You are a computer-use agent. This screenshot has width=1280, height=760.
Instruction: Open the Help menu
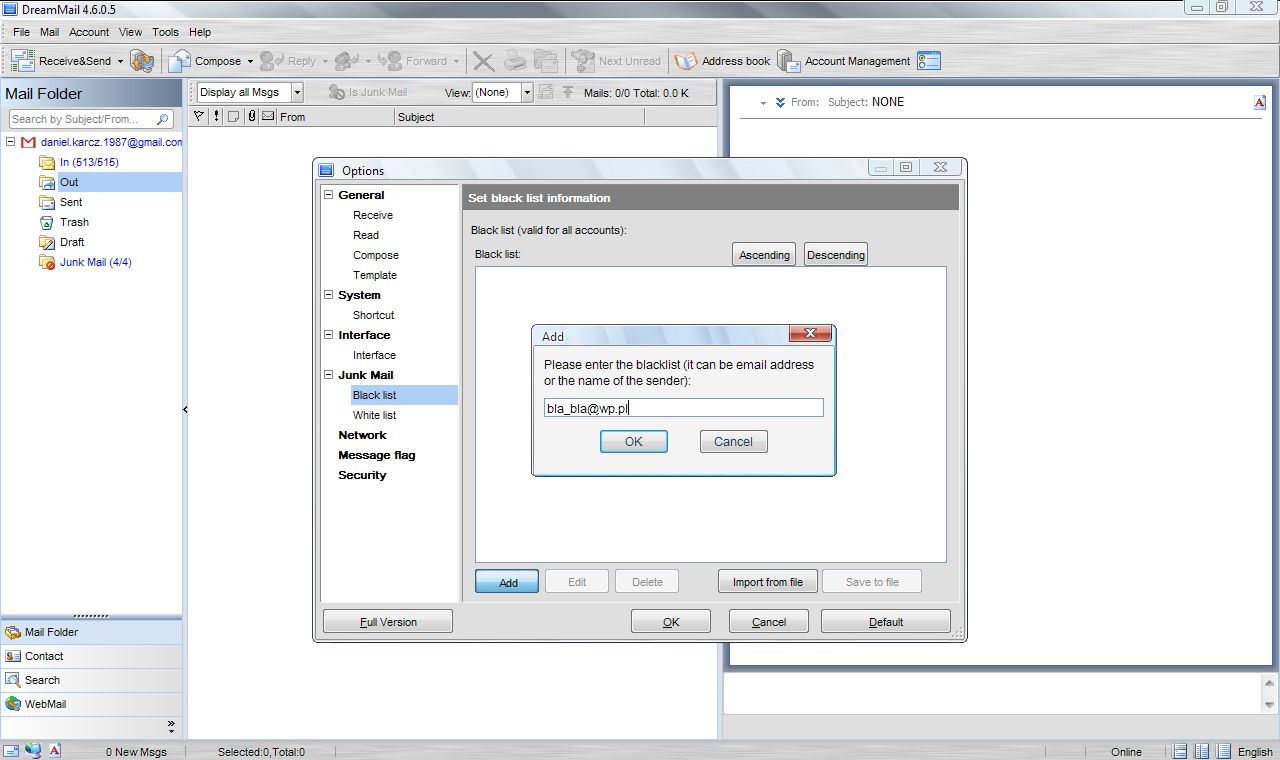tap(200, 32)
